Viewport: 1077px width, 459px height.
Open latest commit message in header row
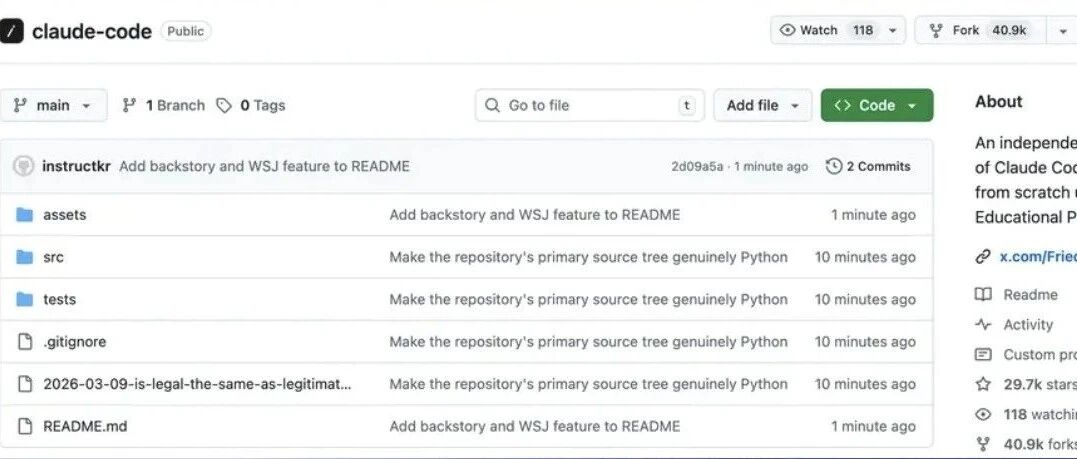264,166
